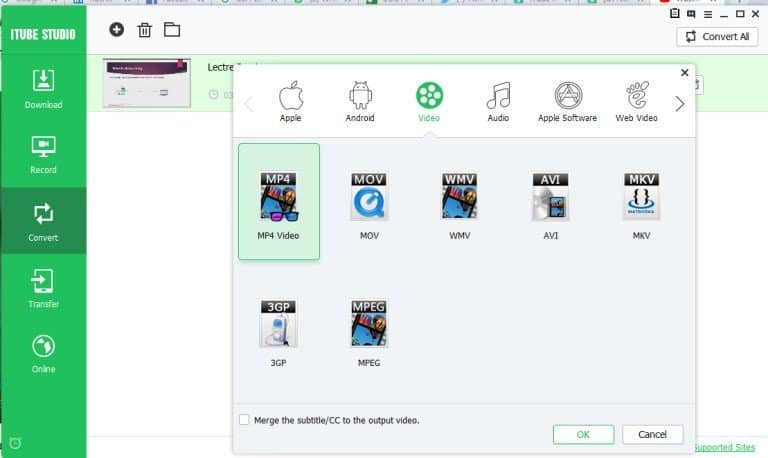Image resolution: width=768 pixels, height=458 pixels.
Task: Open the hamburger menu in title bar
Action: click(708, 14)
